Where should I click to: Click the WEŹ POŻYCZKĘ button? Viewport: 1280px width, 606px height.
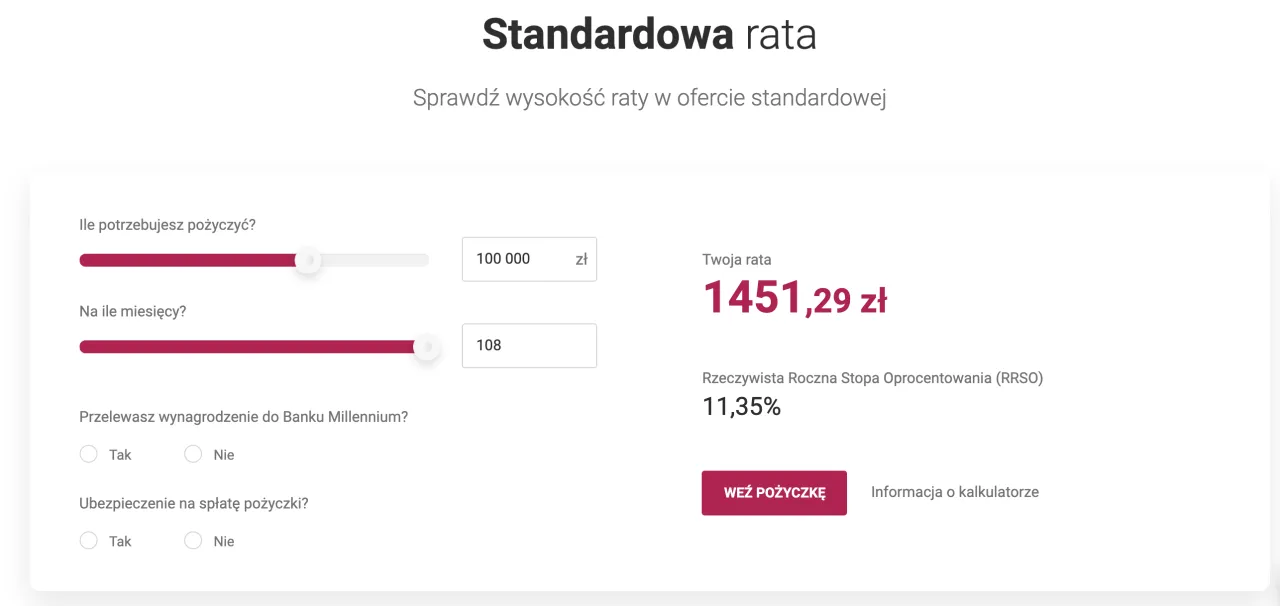(x=774, y=493)
